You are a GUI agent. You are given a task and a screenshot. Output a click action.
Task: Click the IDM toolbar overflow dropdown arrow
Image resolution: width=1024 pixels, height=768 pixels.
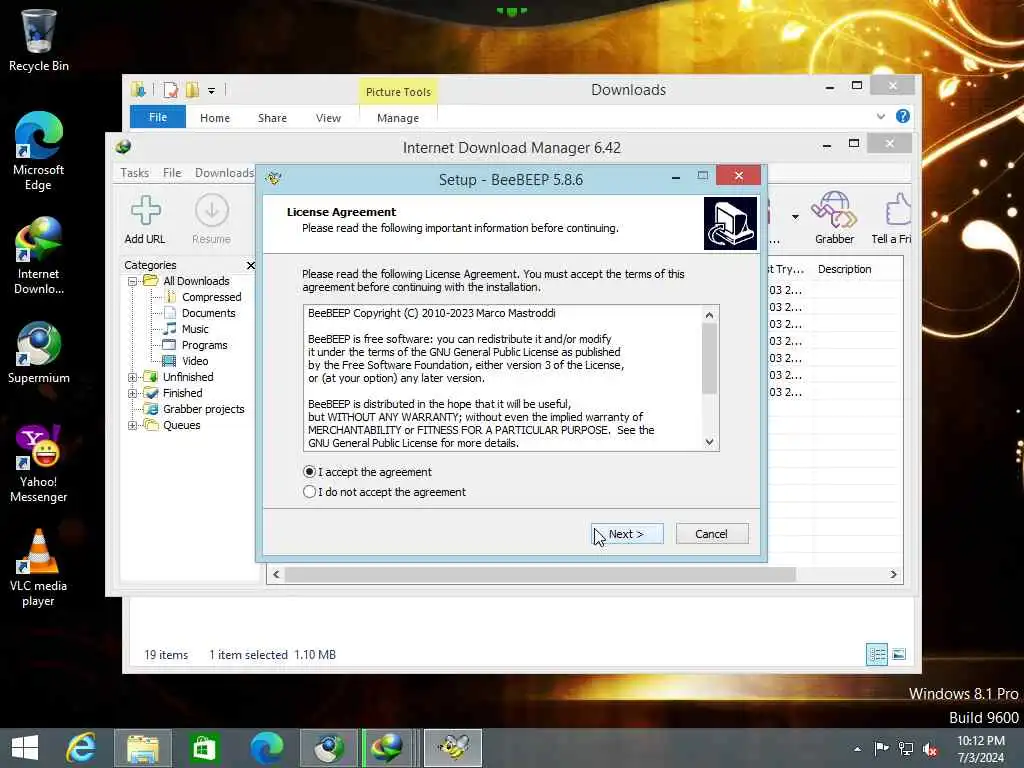coord(795,216)
